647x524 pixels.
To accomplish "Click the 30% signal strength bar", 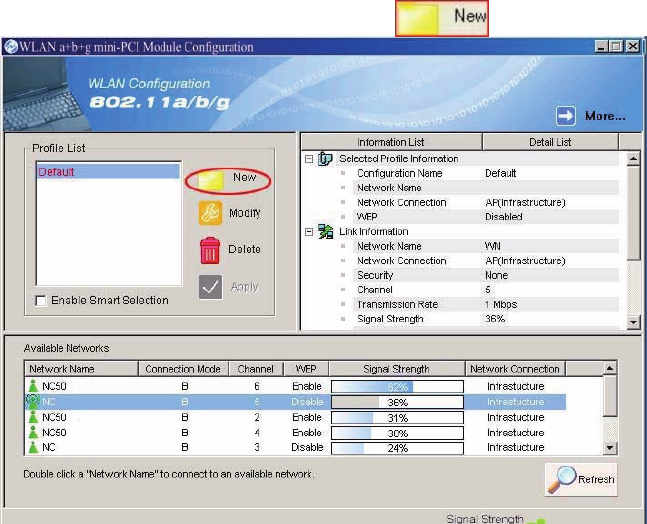I will tap(397, 433).
